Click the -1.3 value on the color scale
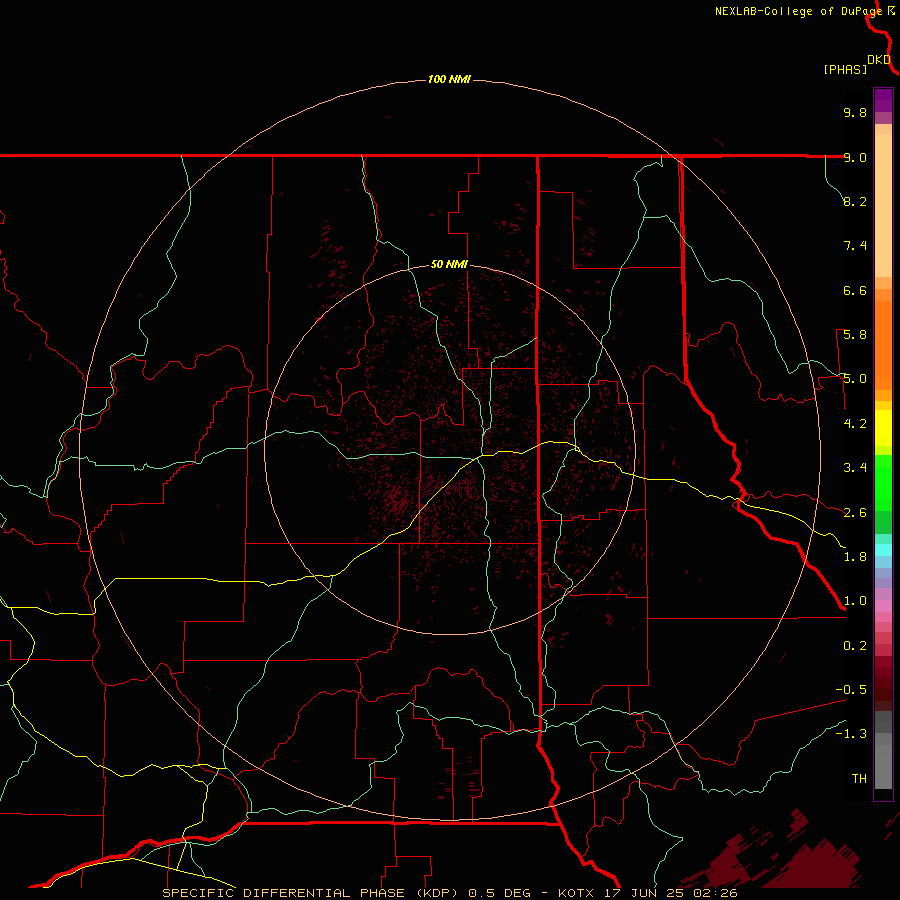 click(851, 734)
